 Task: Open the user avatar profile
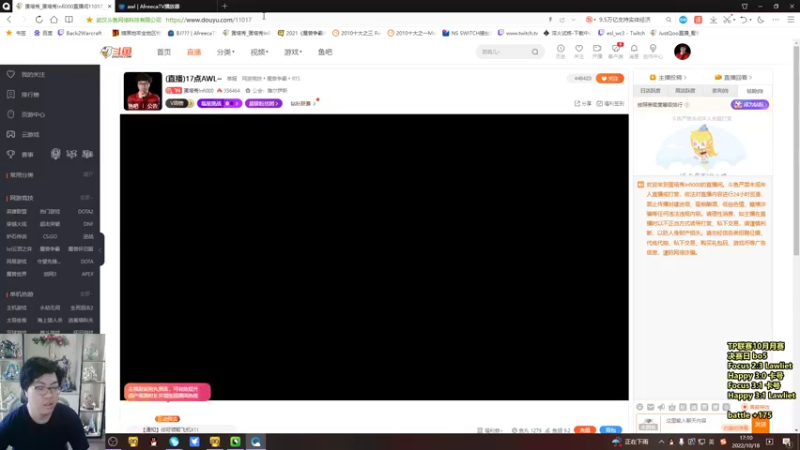(x=682, y=52)
